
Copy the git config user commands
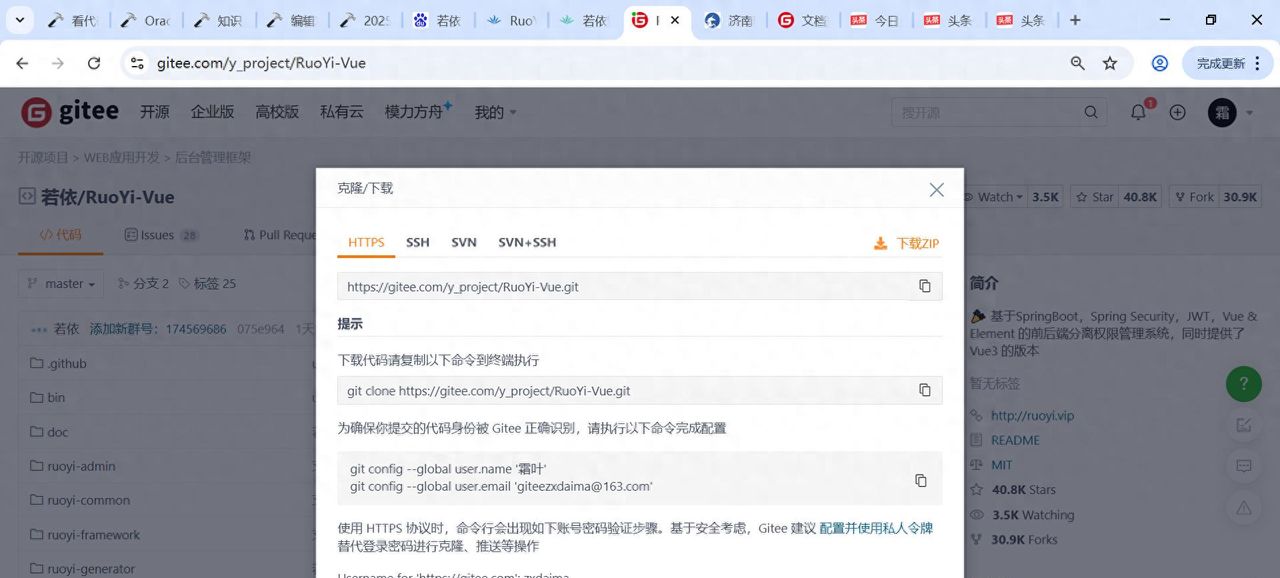pos(920,480)
